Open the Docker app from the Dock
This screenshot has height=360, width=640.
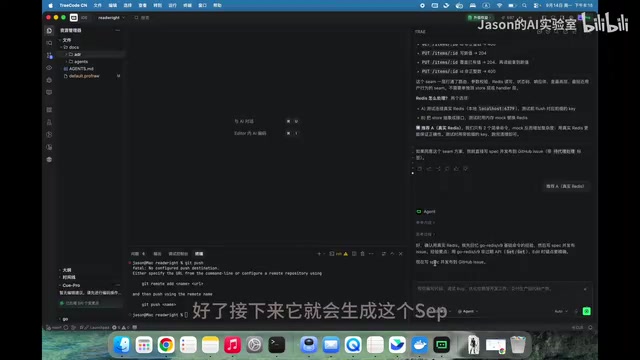point(419,345)
